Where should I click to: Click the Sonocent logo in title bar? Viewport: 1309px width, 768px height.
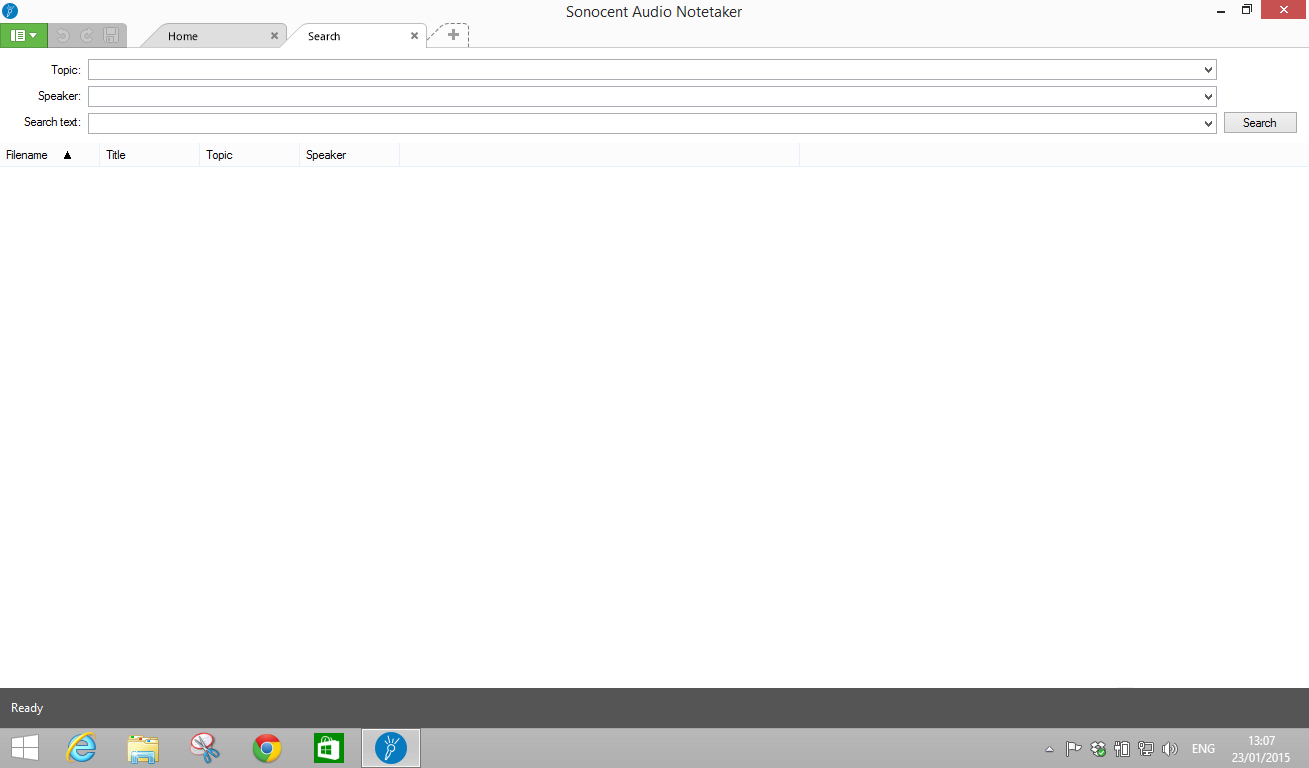pyautogui.click(x=10, y=11)
